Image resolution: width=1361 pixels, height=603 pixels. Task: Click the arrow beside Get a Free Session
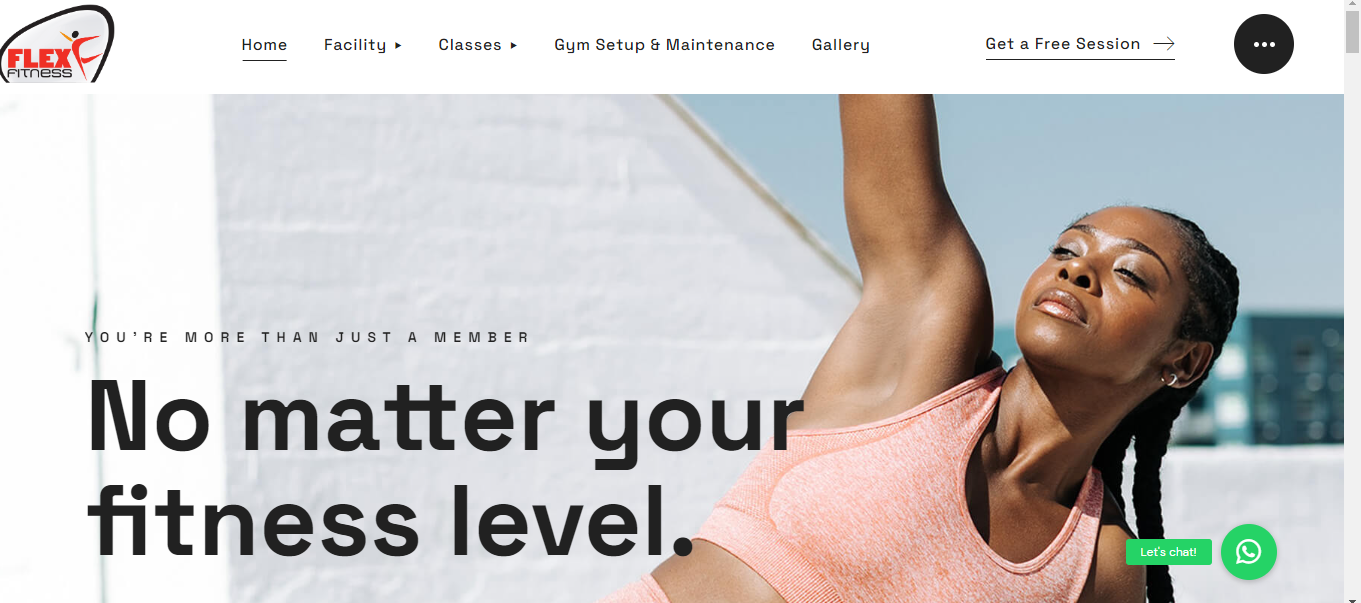tap(1164, 44)
